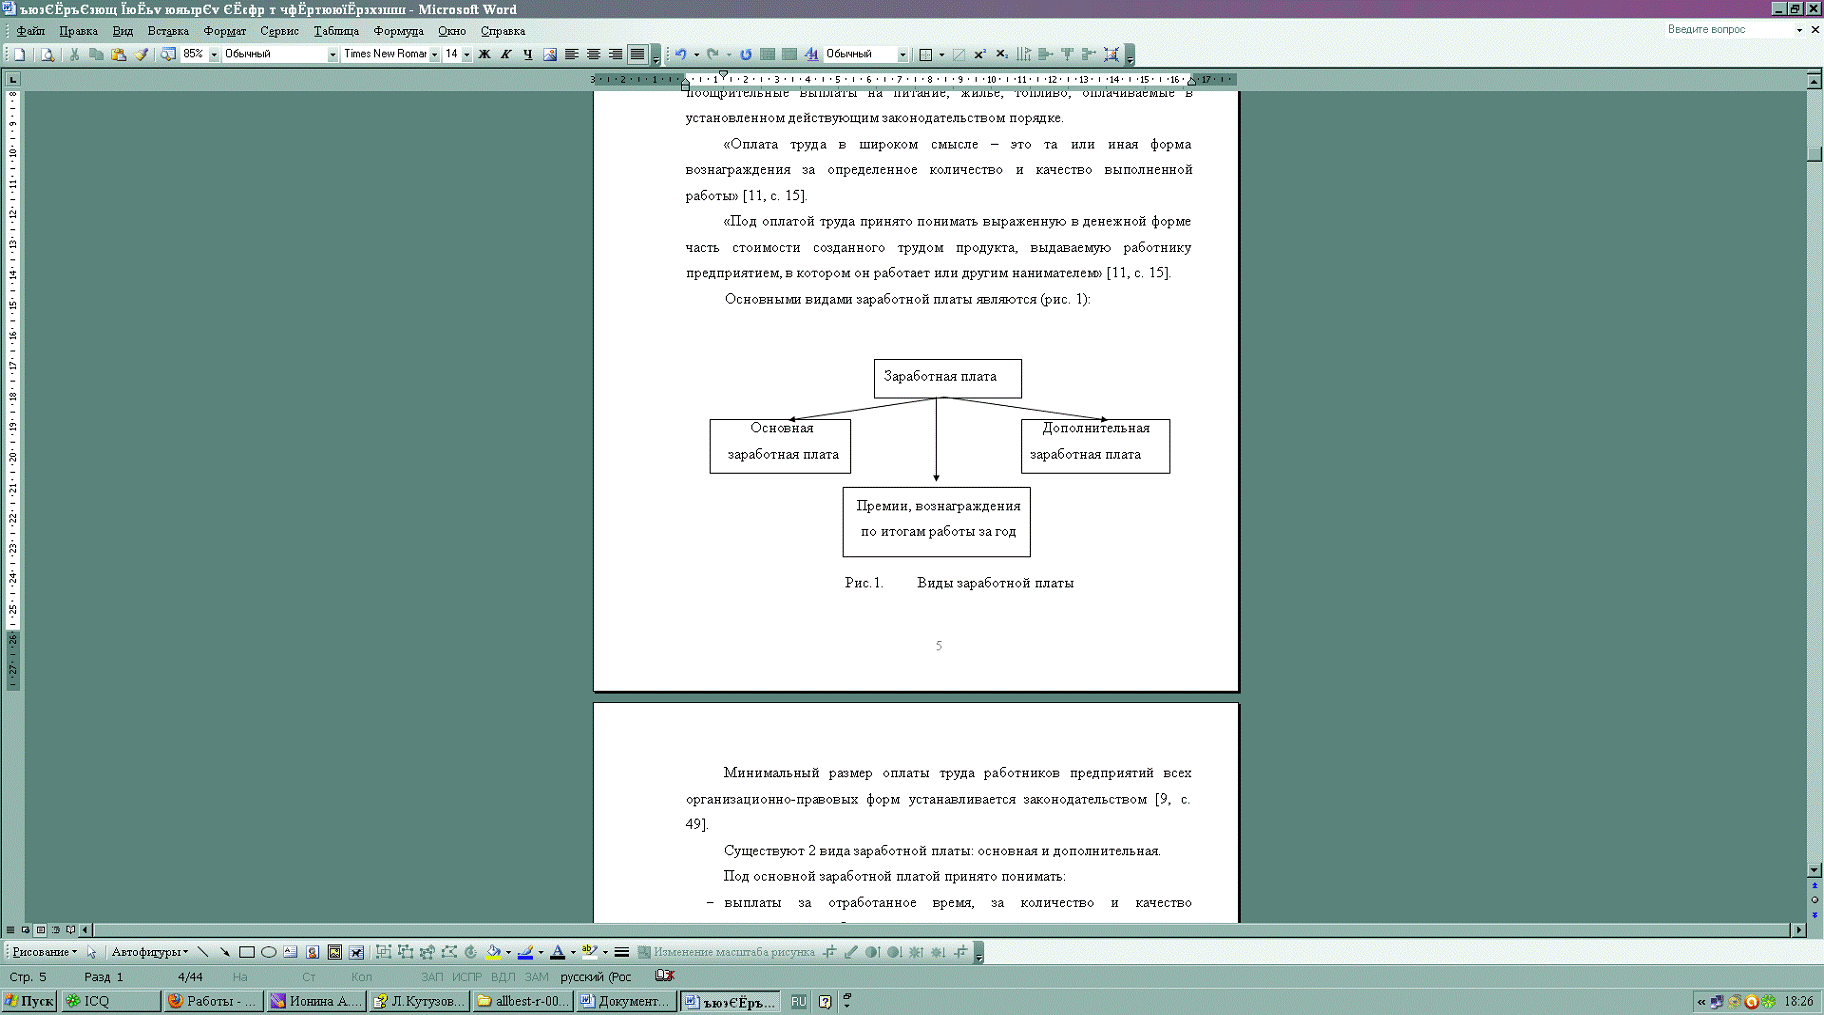Center-align the text

(593, 54)
